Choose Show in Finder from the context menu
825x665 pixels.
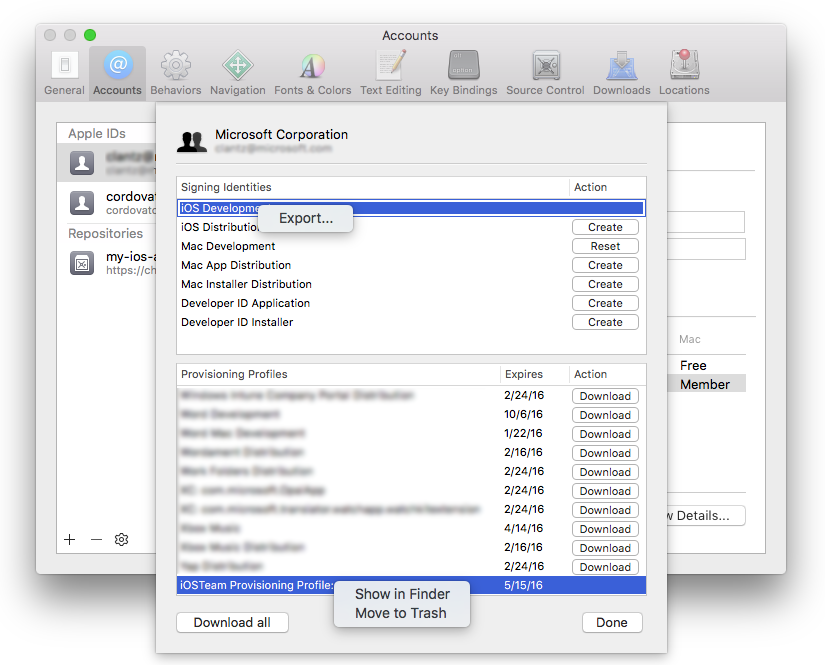402,594
